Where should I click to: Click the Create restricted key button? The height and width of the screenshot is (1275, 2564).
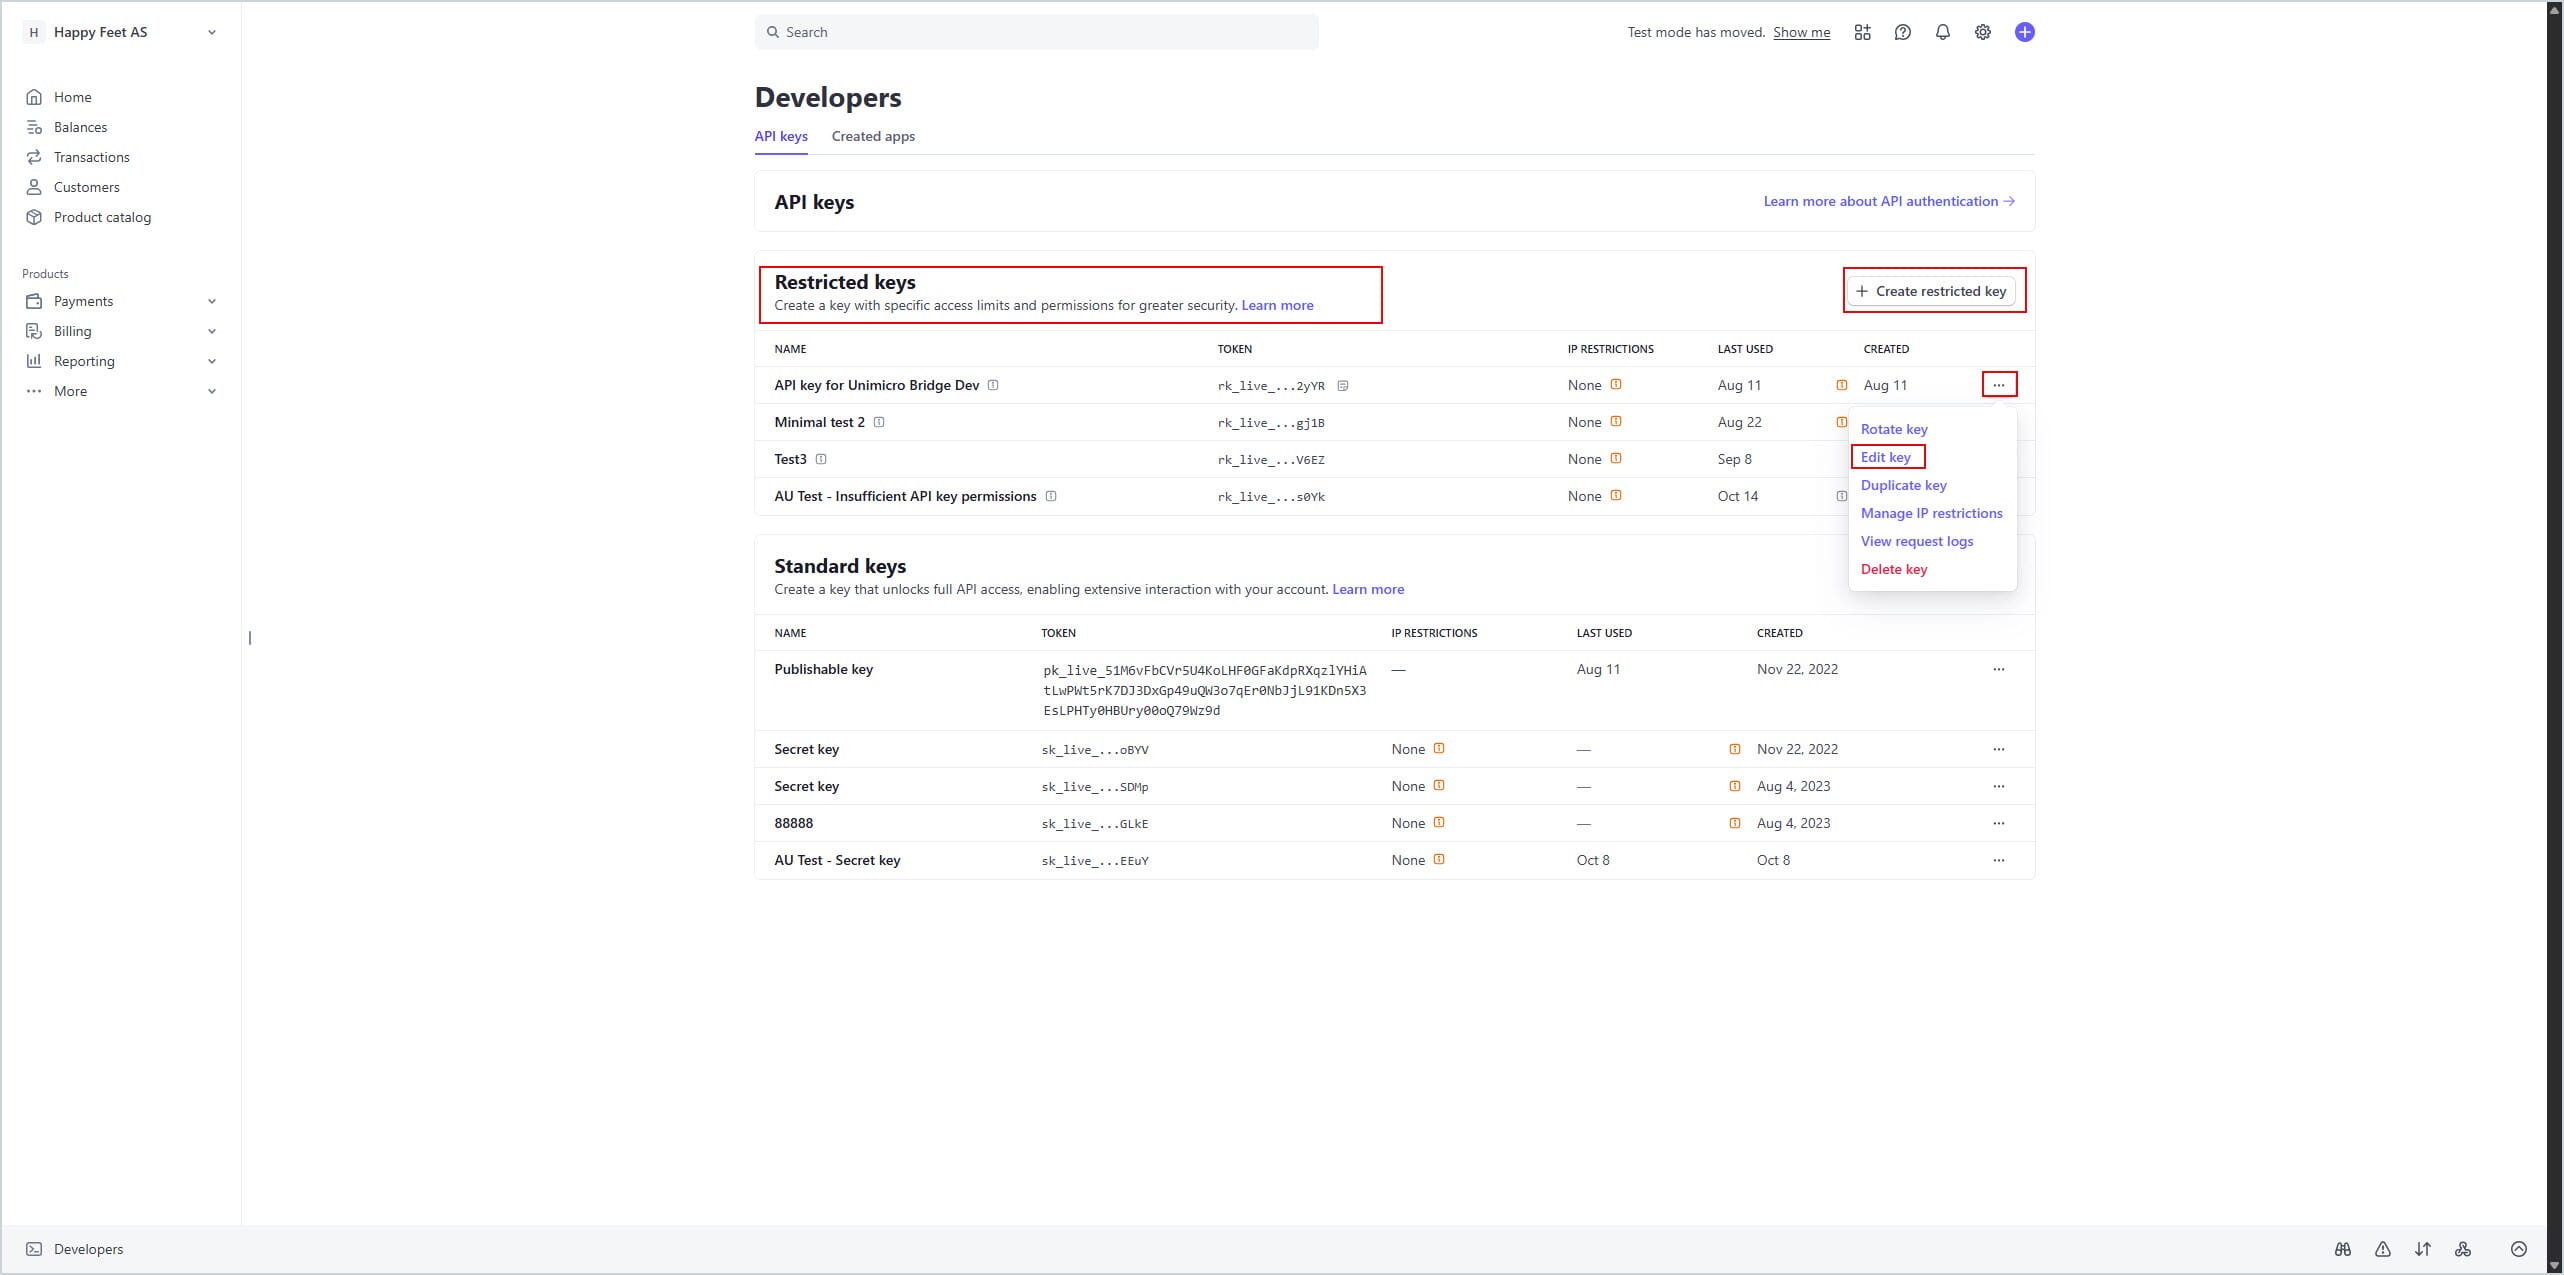pyautogui.click(x=1931, y=291)
